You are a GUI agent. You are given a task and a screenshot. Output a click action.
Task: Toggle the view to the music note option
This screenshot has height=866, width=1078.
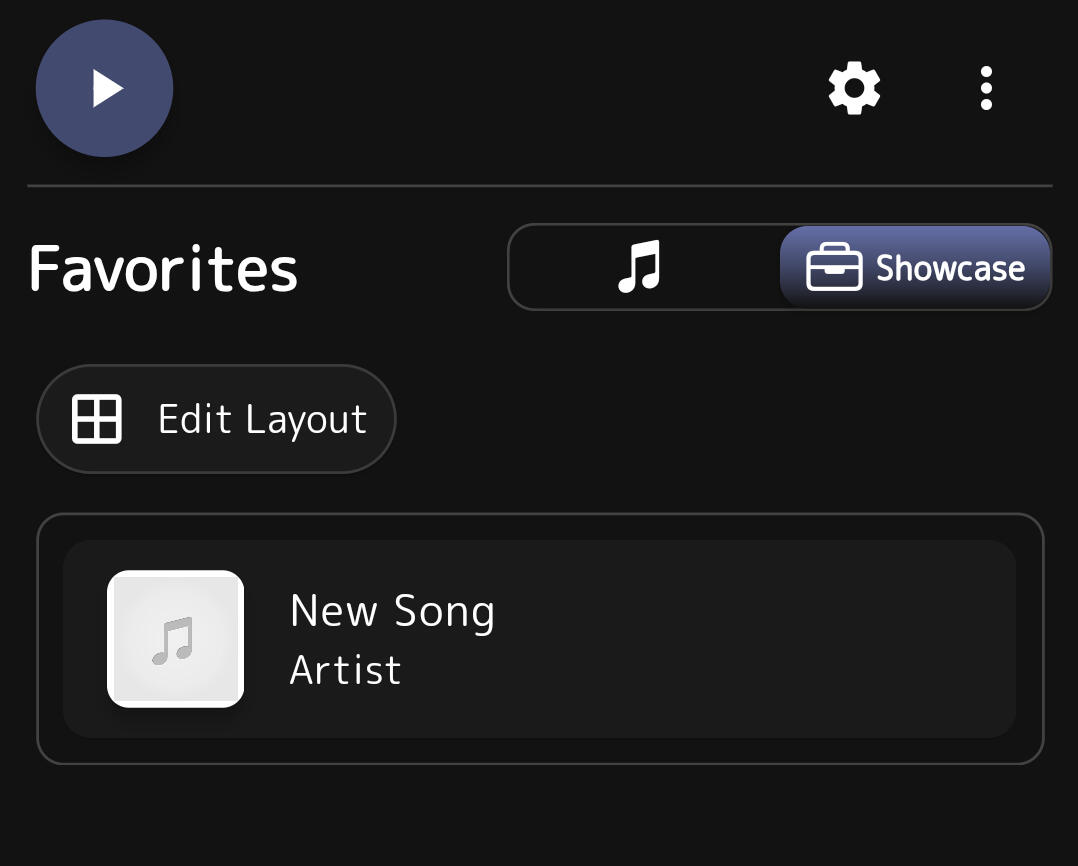point(640,268)
